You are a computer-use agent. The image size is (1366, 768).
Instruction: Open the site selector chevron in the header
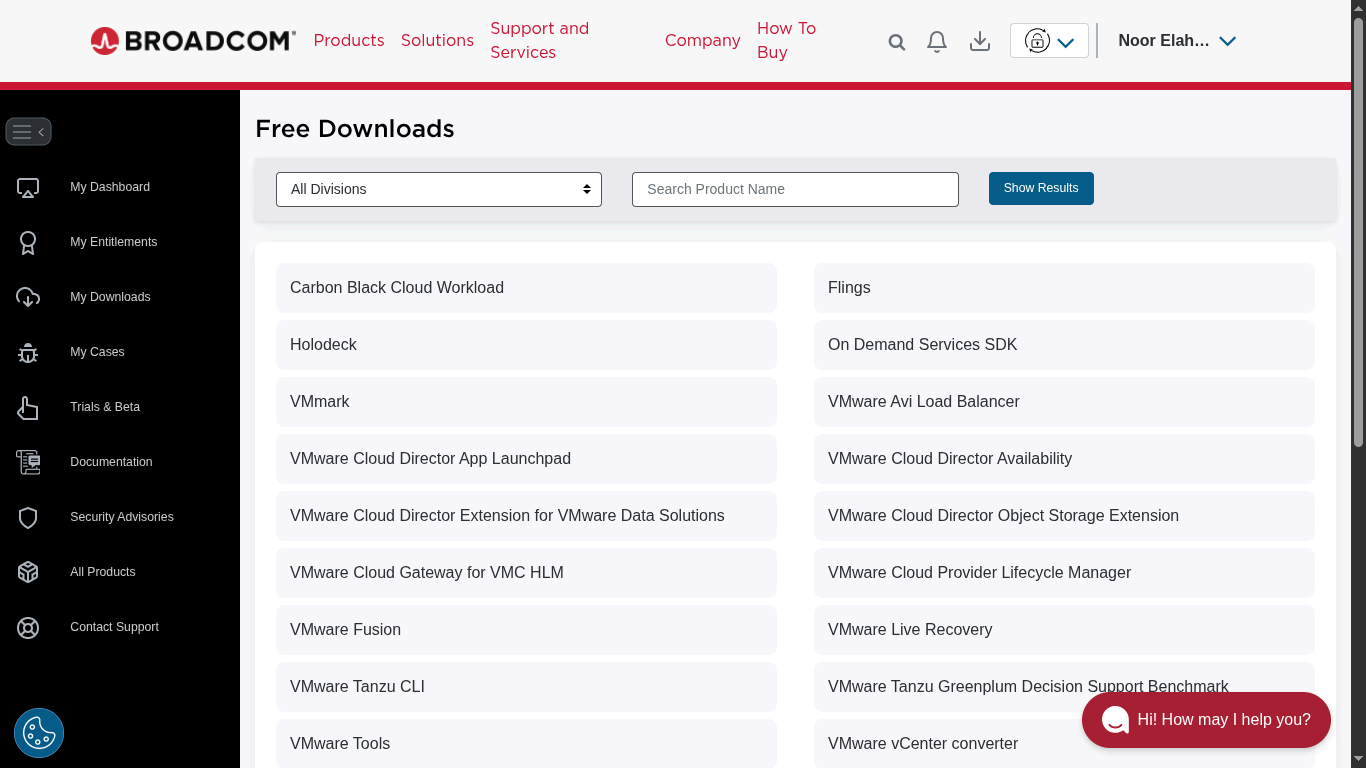point(1066,41)
